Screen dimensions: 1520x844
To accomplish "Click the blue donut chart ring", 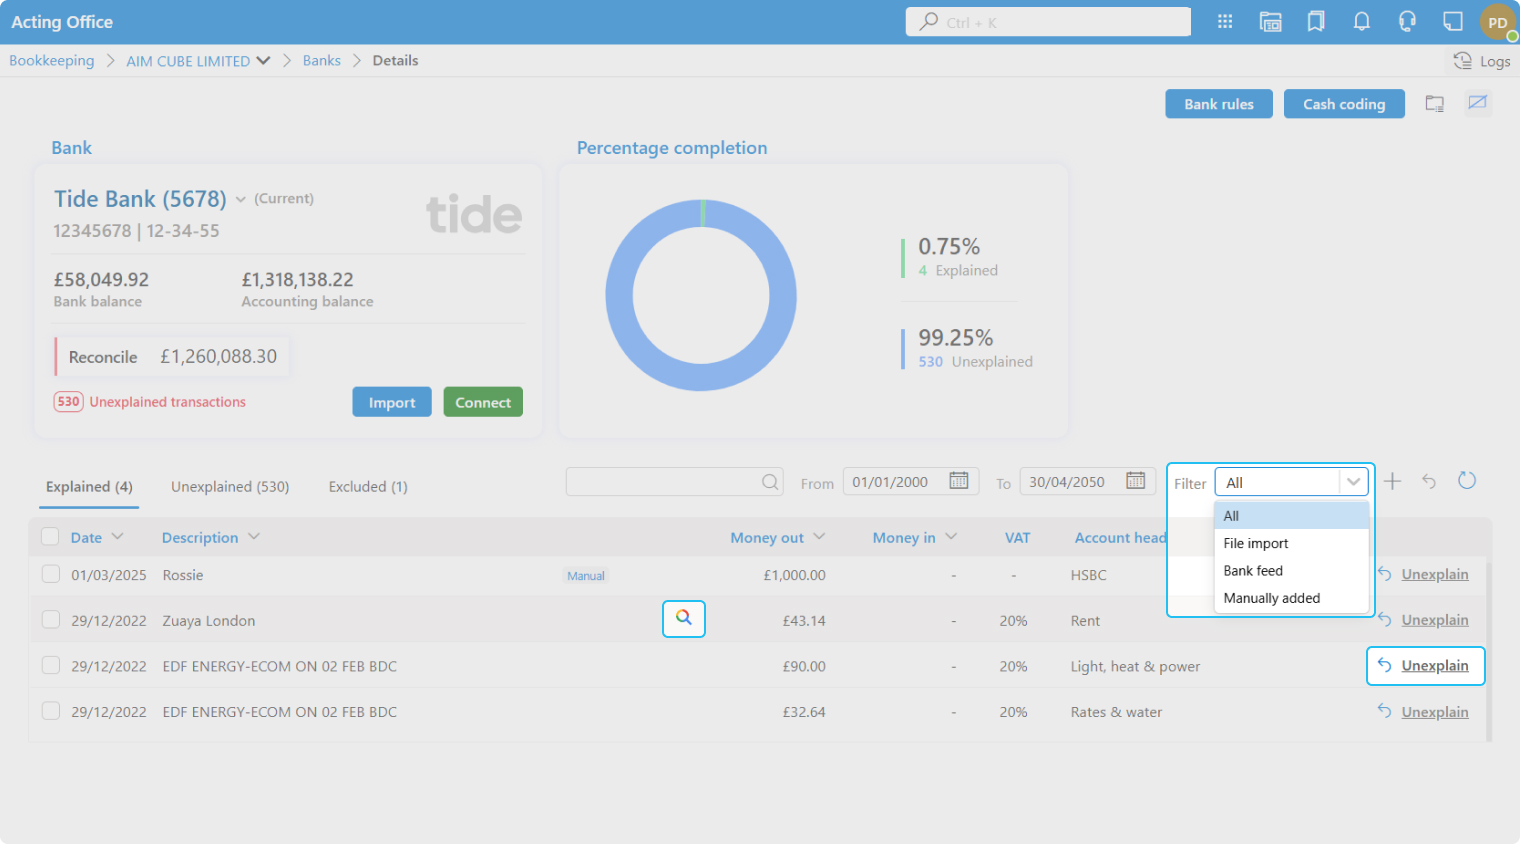I will coord(619,296).
